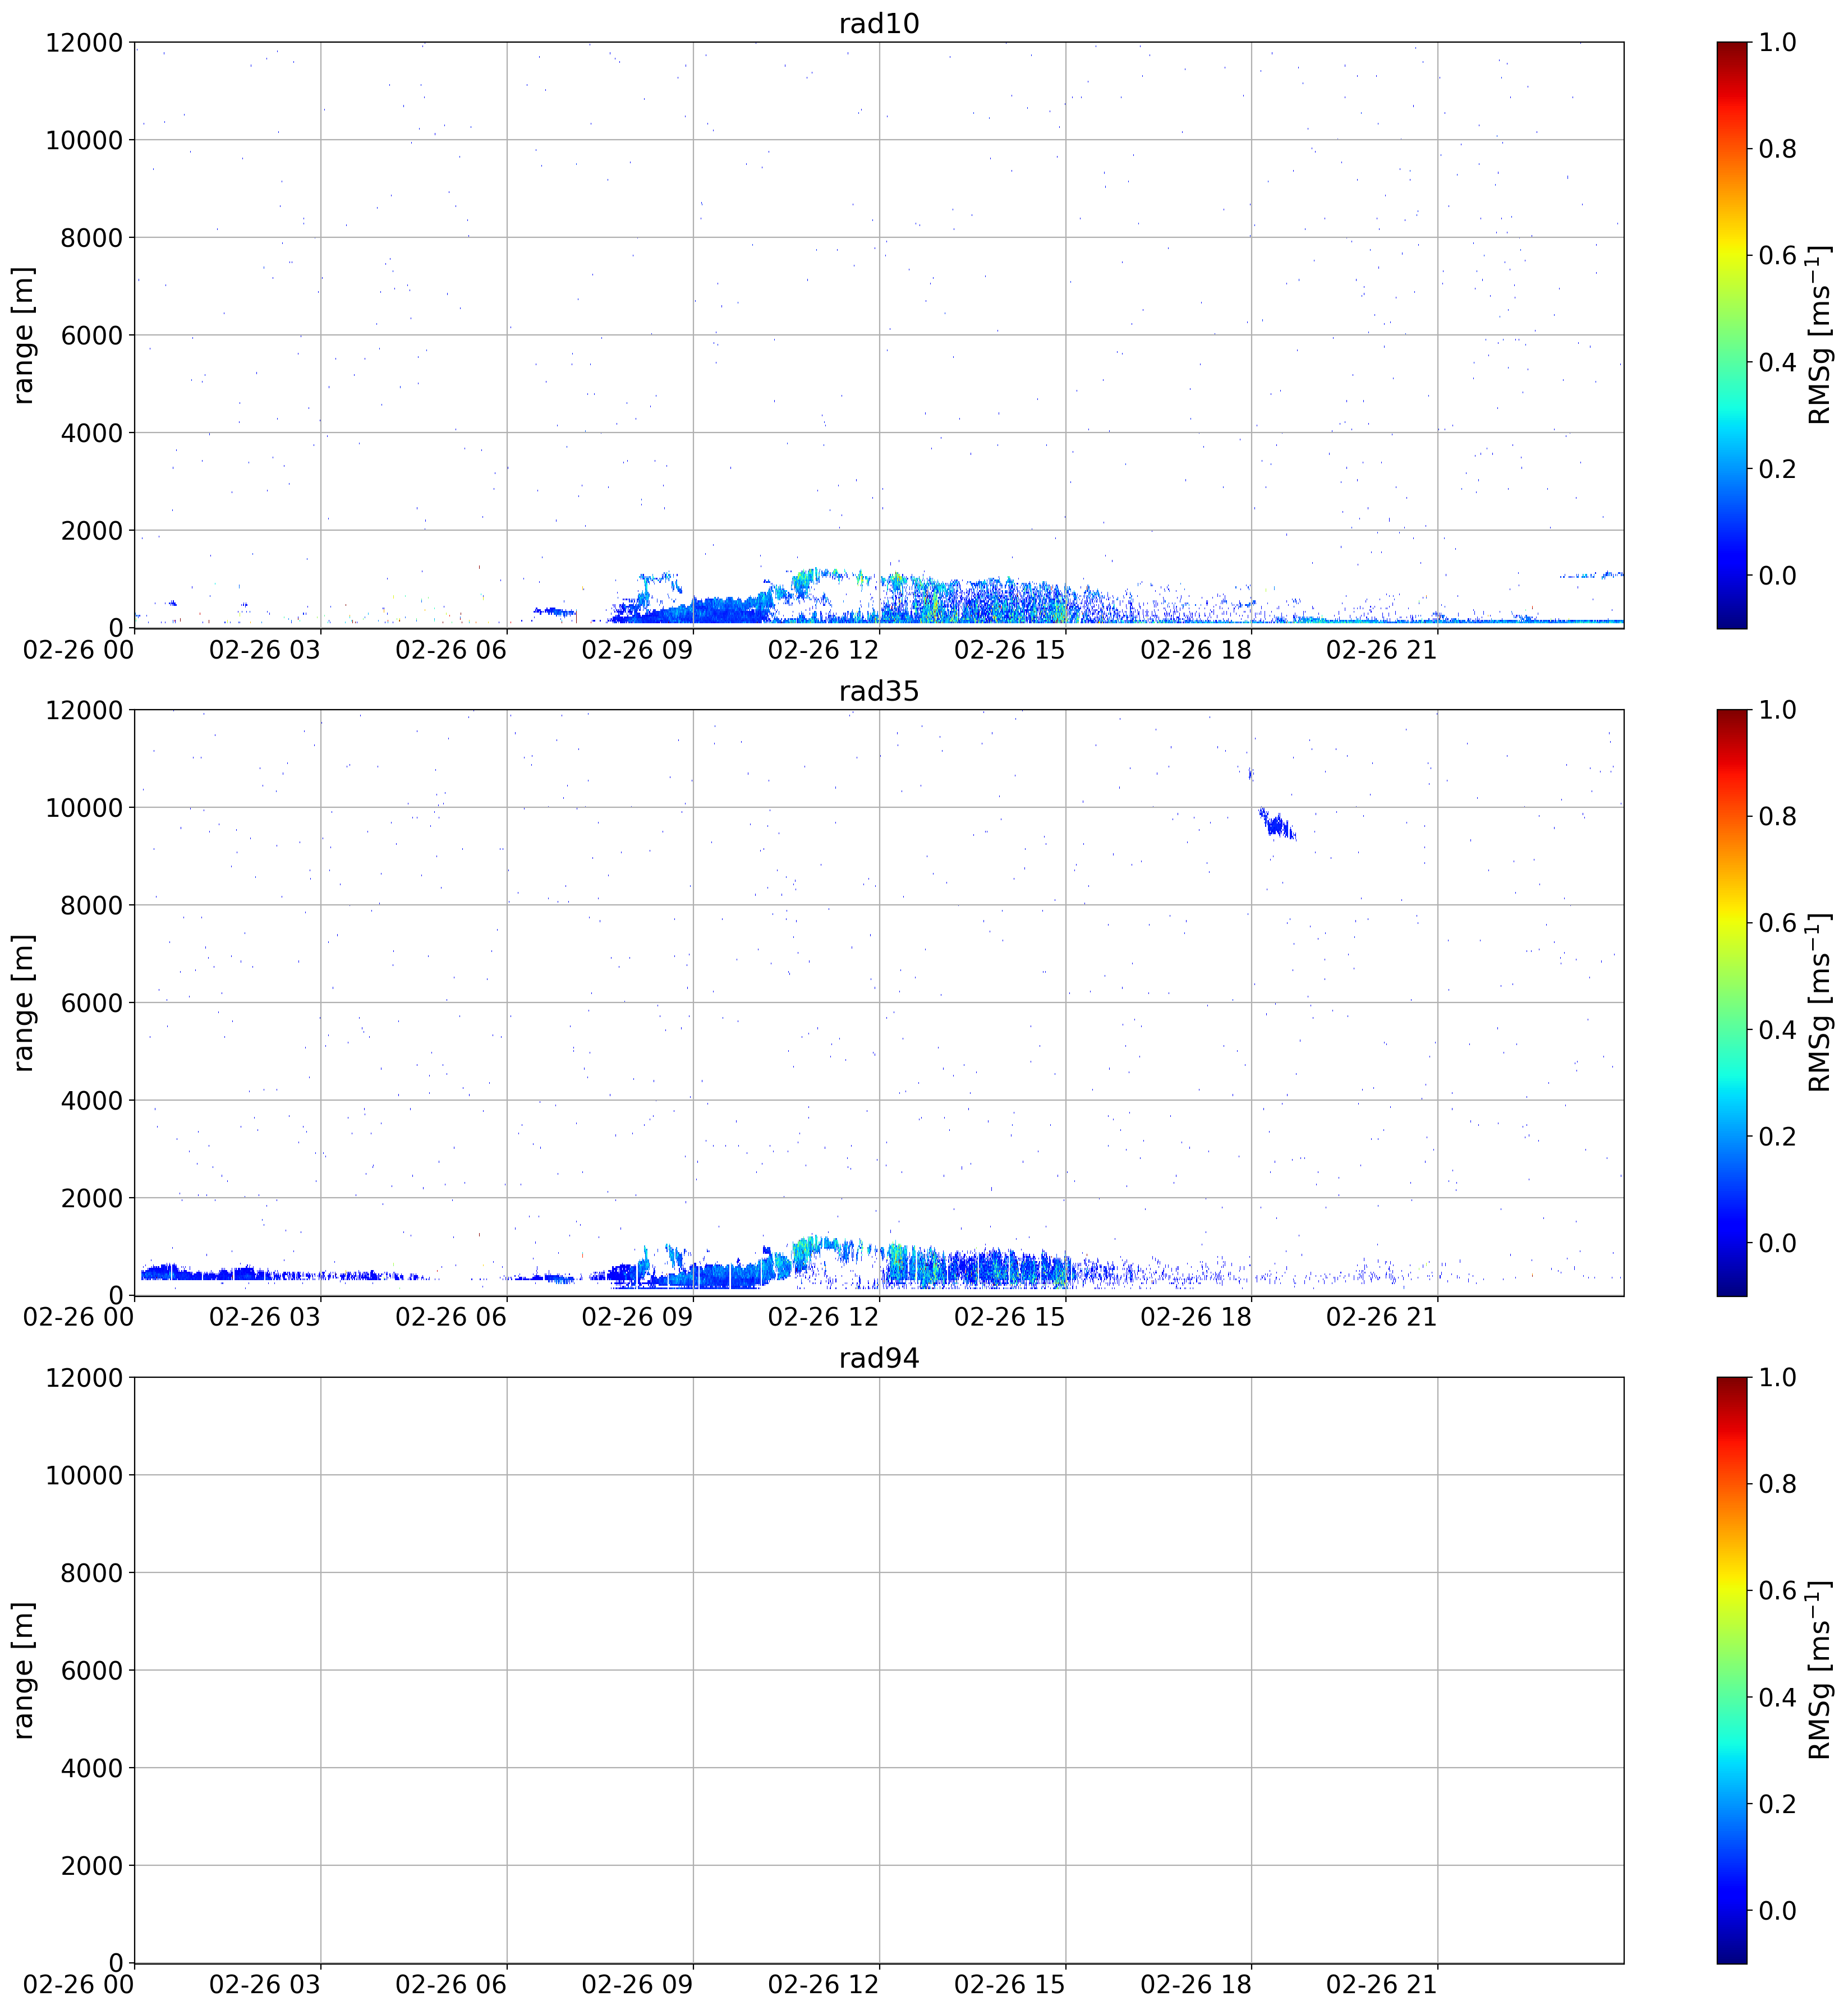The image size is (1848, 2010).
Task: Click the 2000 y-tick on the rad10 panel
Action: (92, 530)
